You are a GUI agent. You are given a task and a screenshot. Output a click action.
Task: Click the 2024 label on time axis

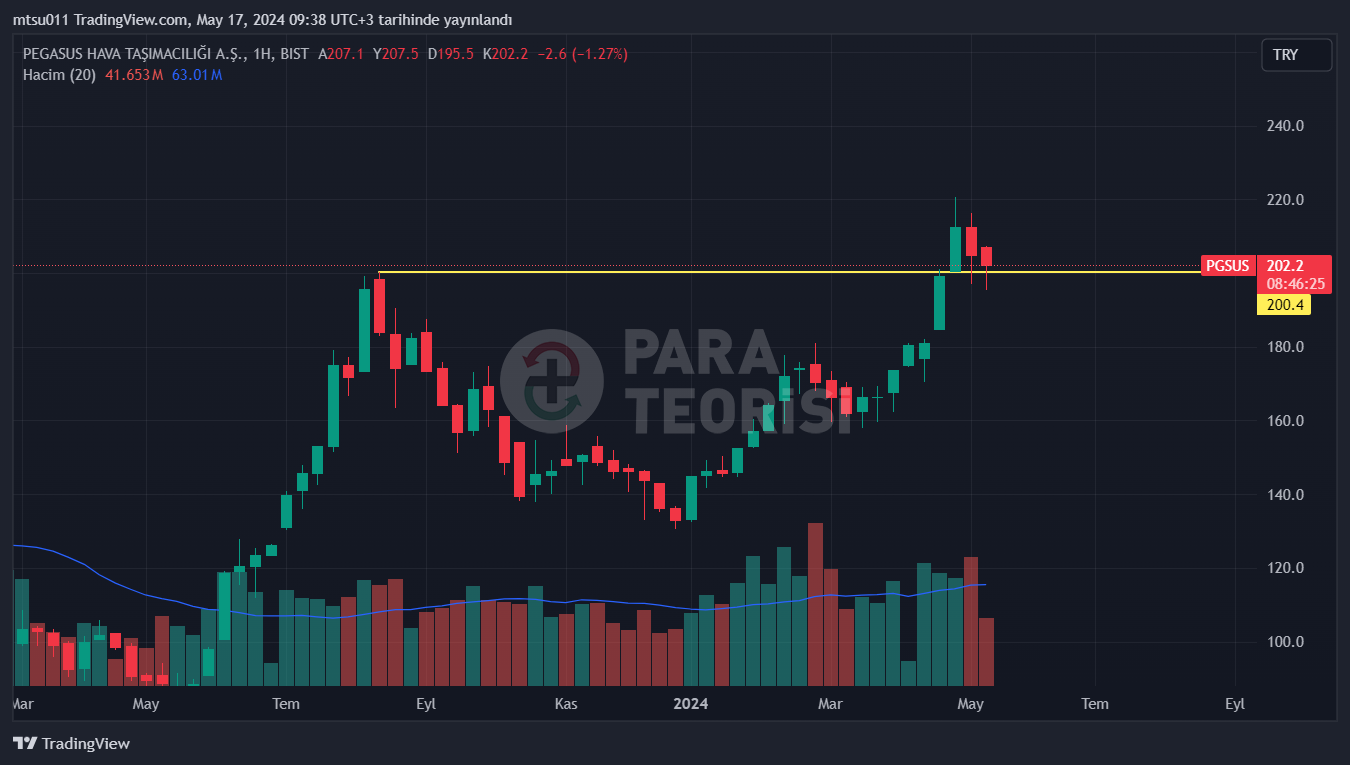[x=690, y=704]
